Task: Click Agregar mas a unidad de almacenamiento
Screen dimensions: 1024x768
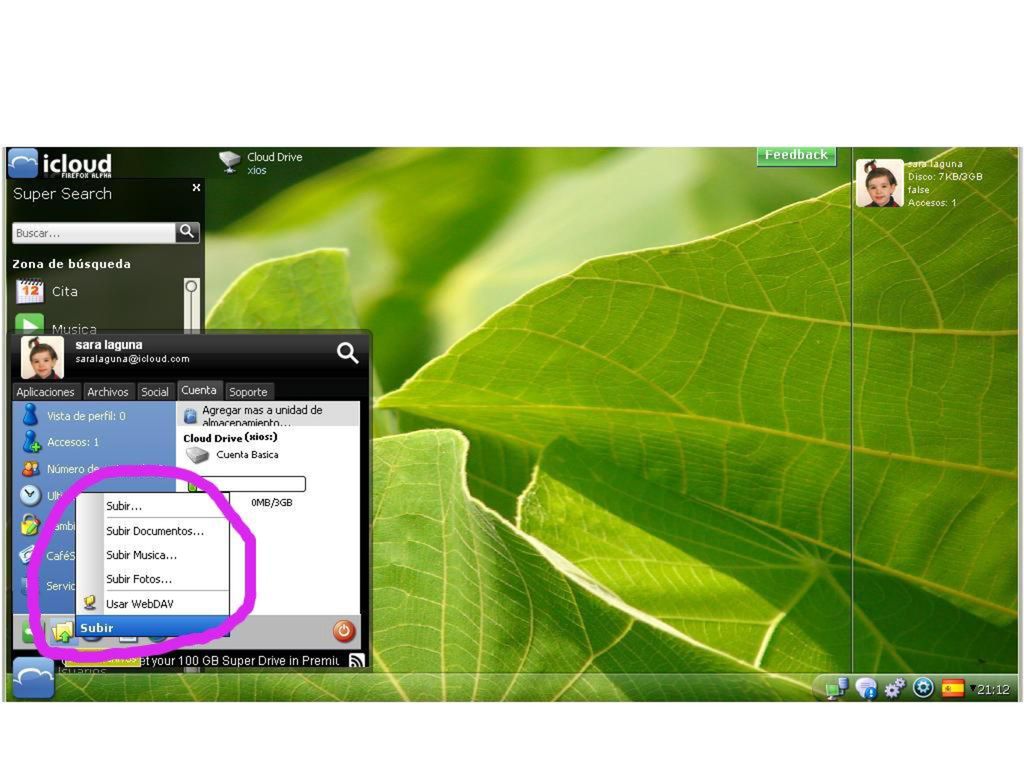Action: (x=268, y=415)
